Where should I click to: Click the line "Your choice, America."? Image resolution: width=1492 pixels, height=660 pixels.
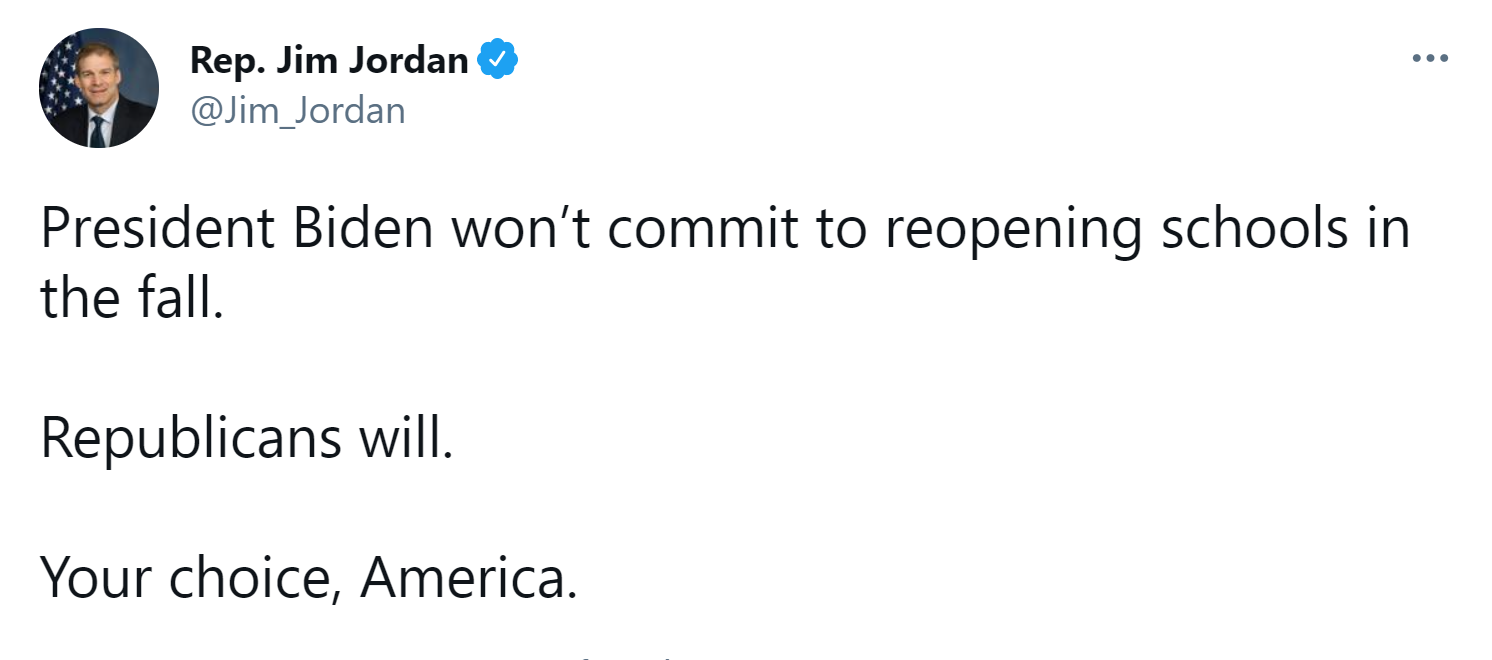pos(309,578)
